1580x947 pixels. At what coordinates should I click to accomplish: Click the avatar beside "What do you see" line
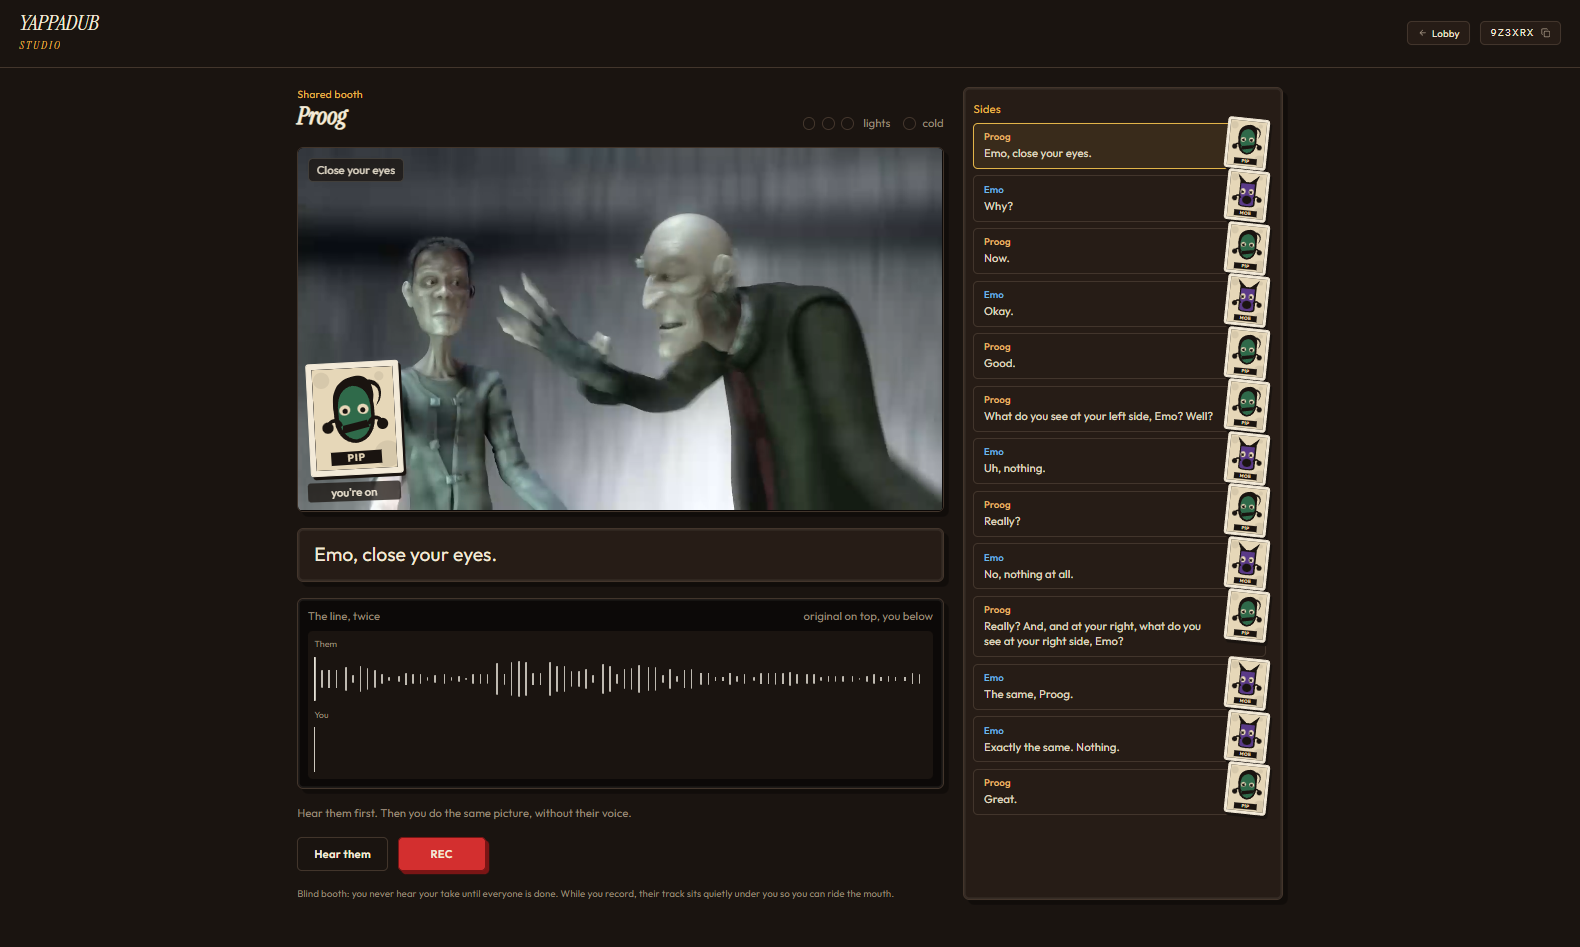[1247, 406]
